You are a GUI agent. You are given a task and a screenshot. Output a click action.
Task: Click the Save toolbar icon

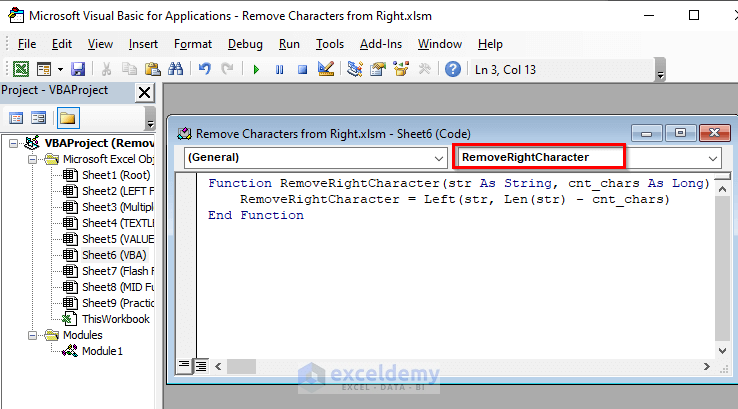point(78,69)
